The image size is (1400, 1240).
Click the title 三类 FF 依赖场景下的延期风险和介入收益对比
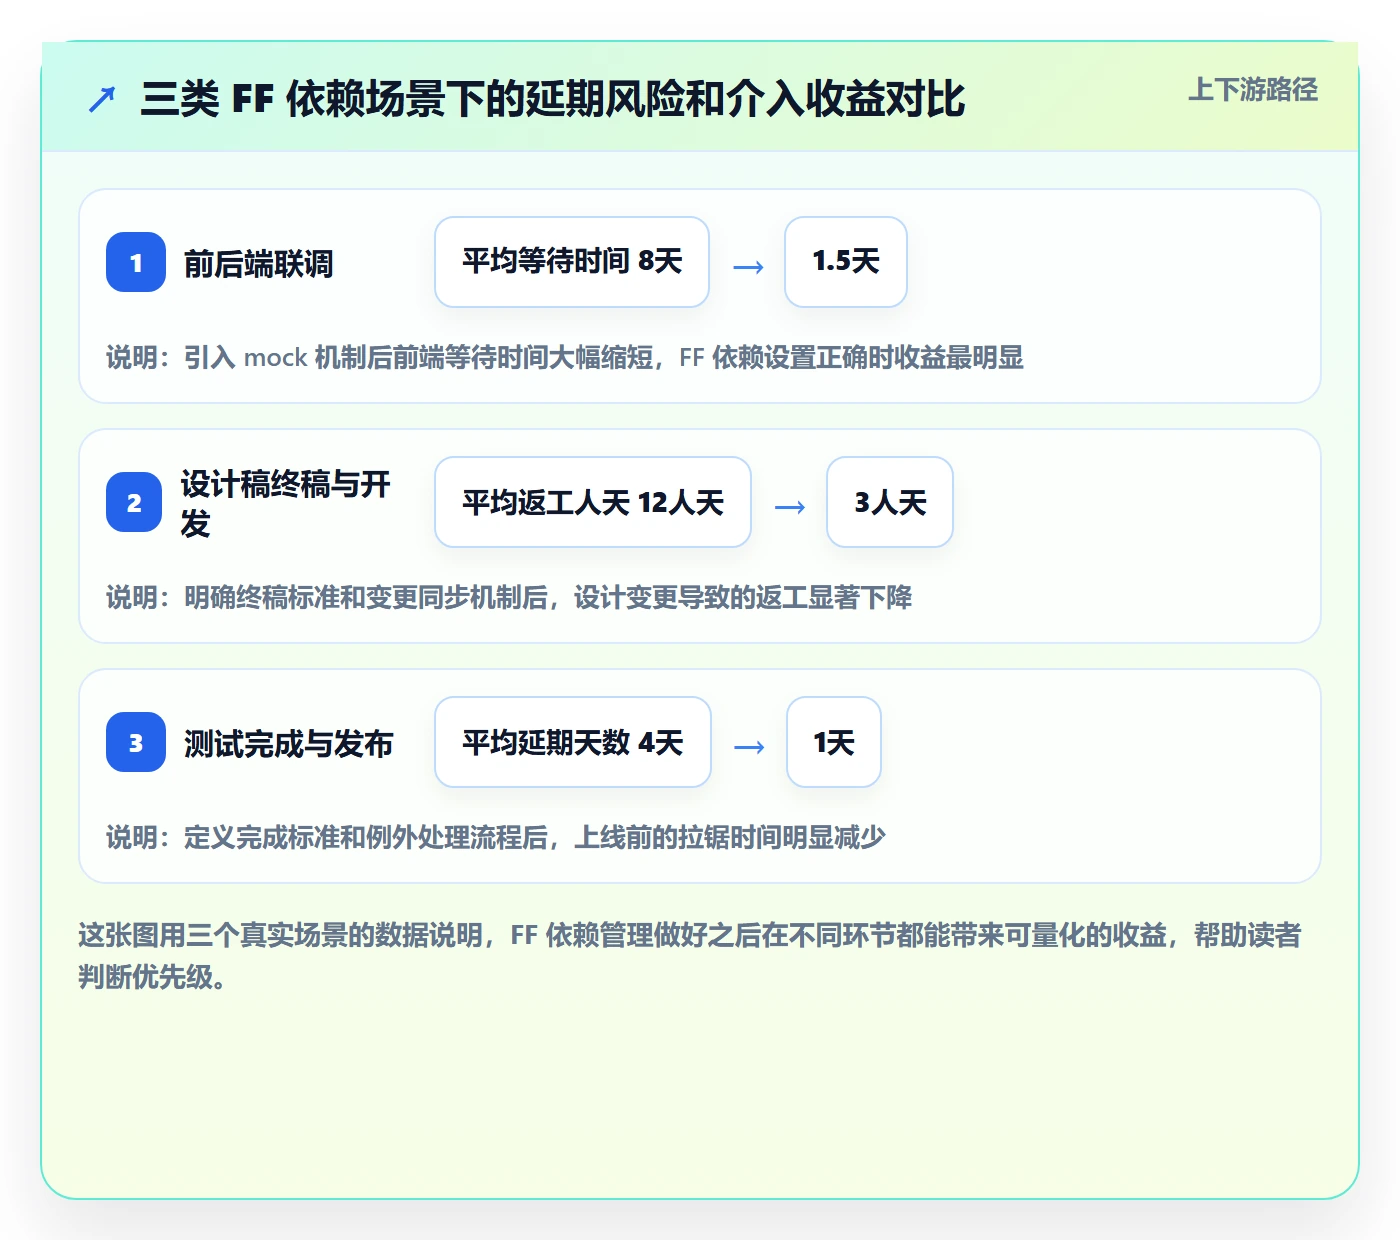pyautogui.click(x=553, y=99)
